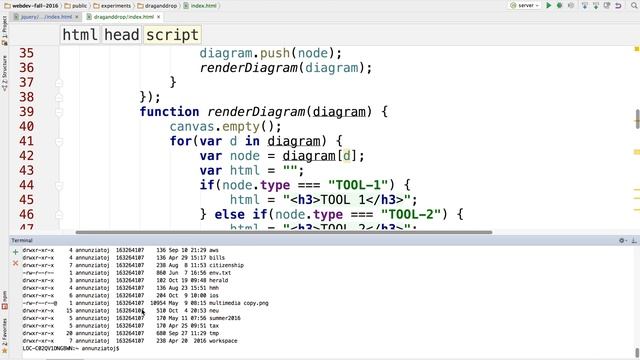The width and height of the screenshot is (640, 360).
Task: Click the public folder breadcrumb
Action: [76, 6]
